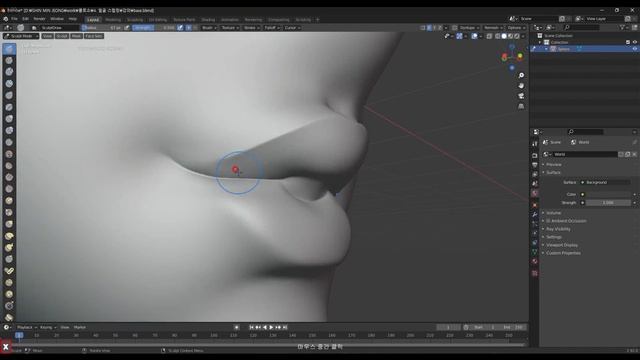Toggle X-ray viewport mode
The image size is (640, 360).
[x=489, y=36]
